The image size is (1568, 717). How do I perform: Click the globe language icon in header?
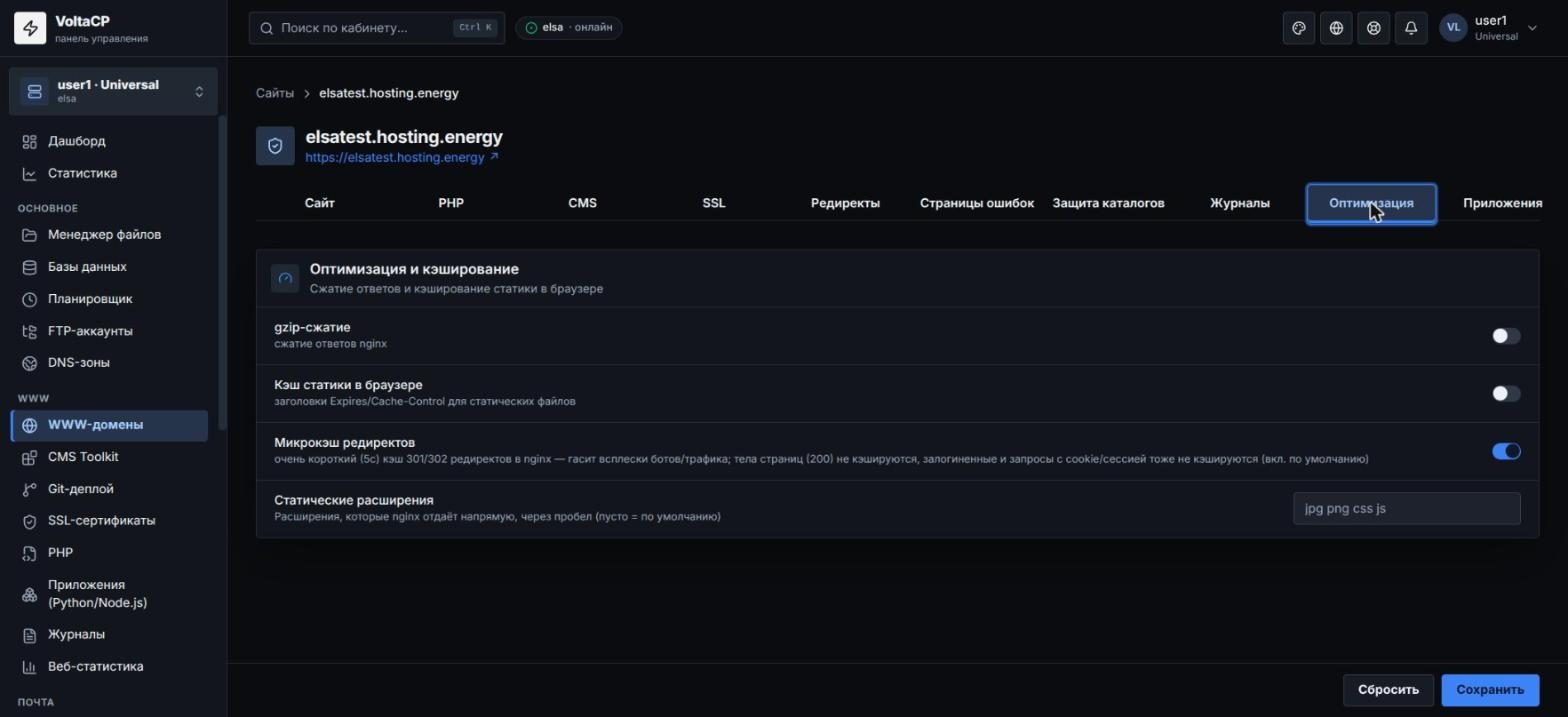1336,28
